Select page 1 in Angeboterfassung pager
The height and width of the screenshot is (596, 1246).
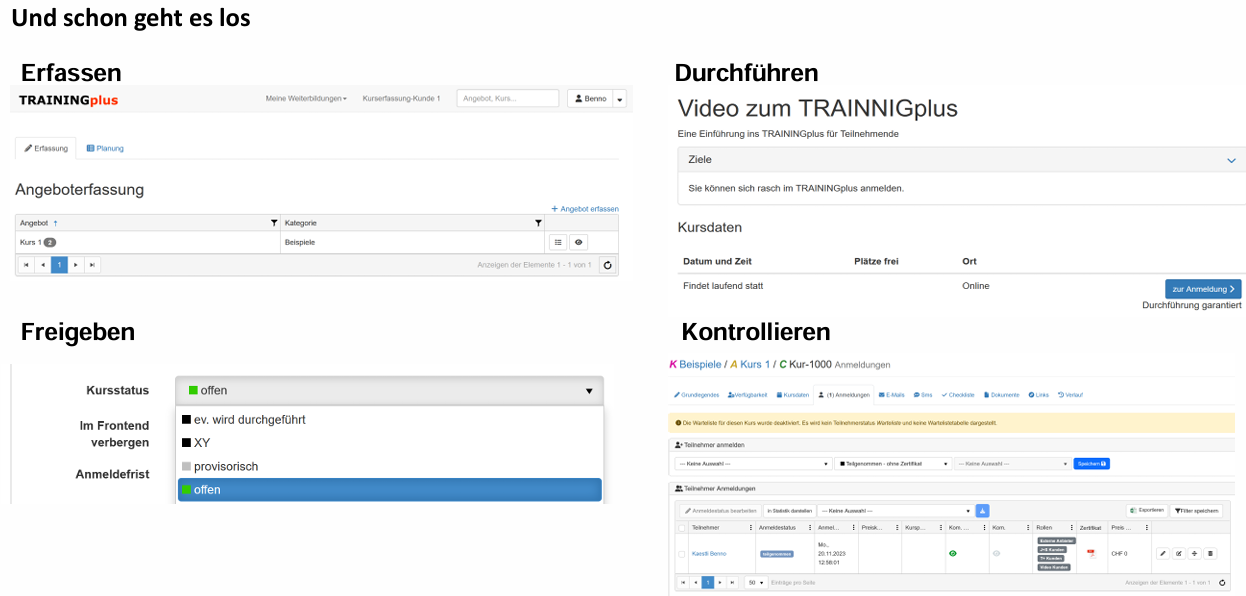(x=59, y=265)
